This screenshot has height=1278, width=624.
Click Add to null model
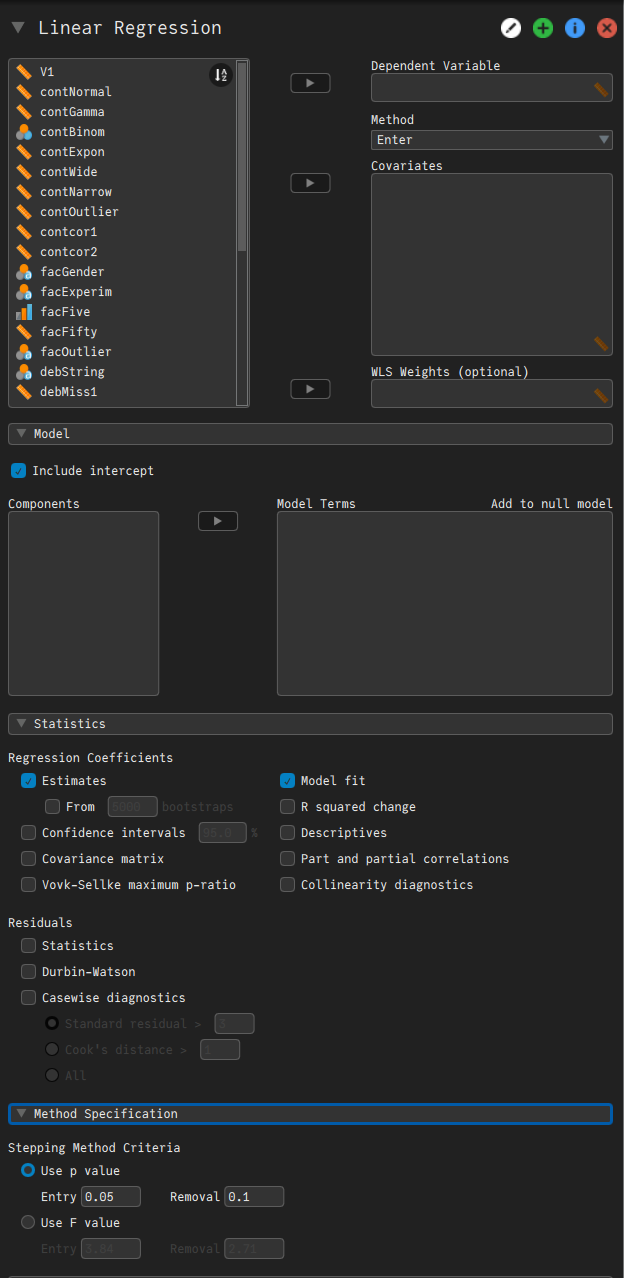point(551,503)
